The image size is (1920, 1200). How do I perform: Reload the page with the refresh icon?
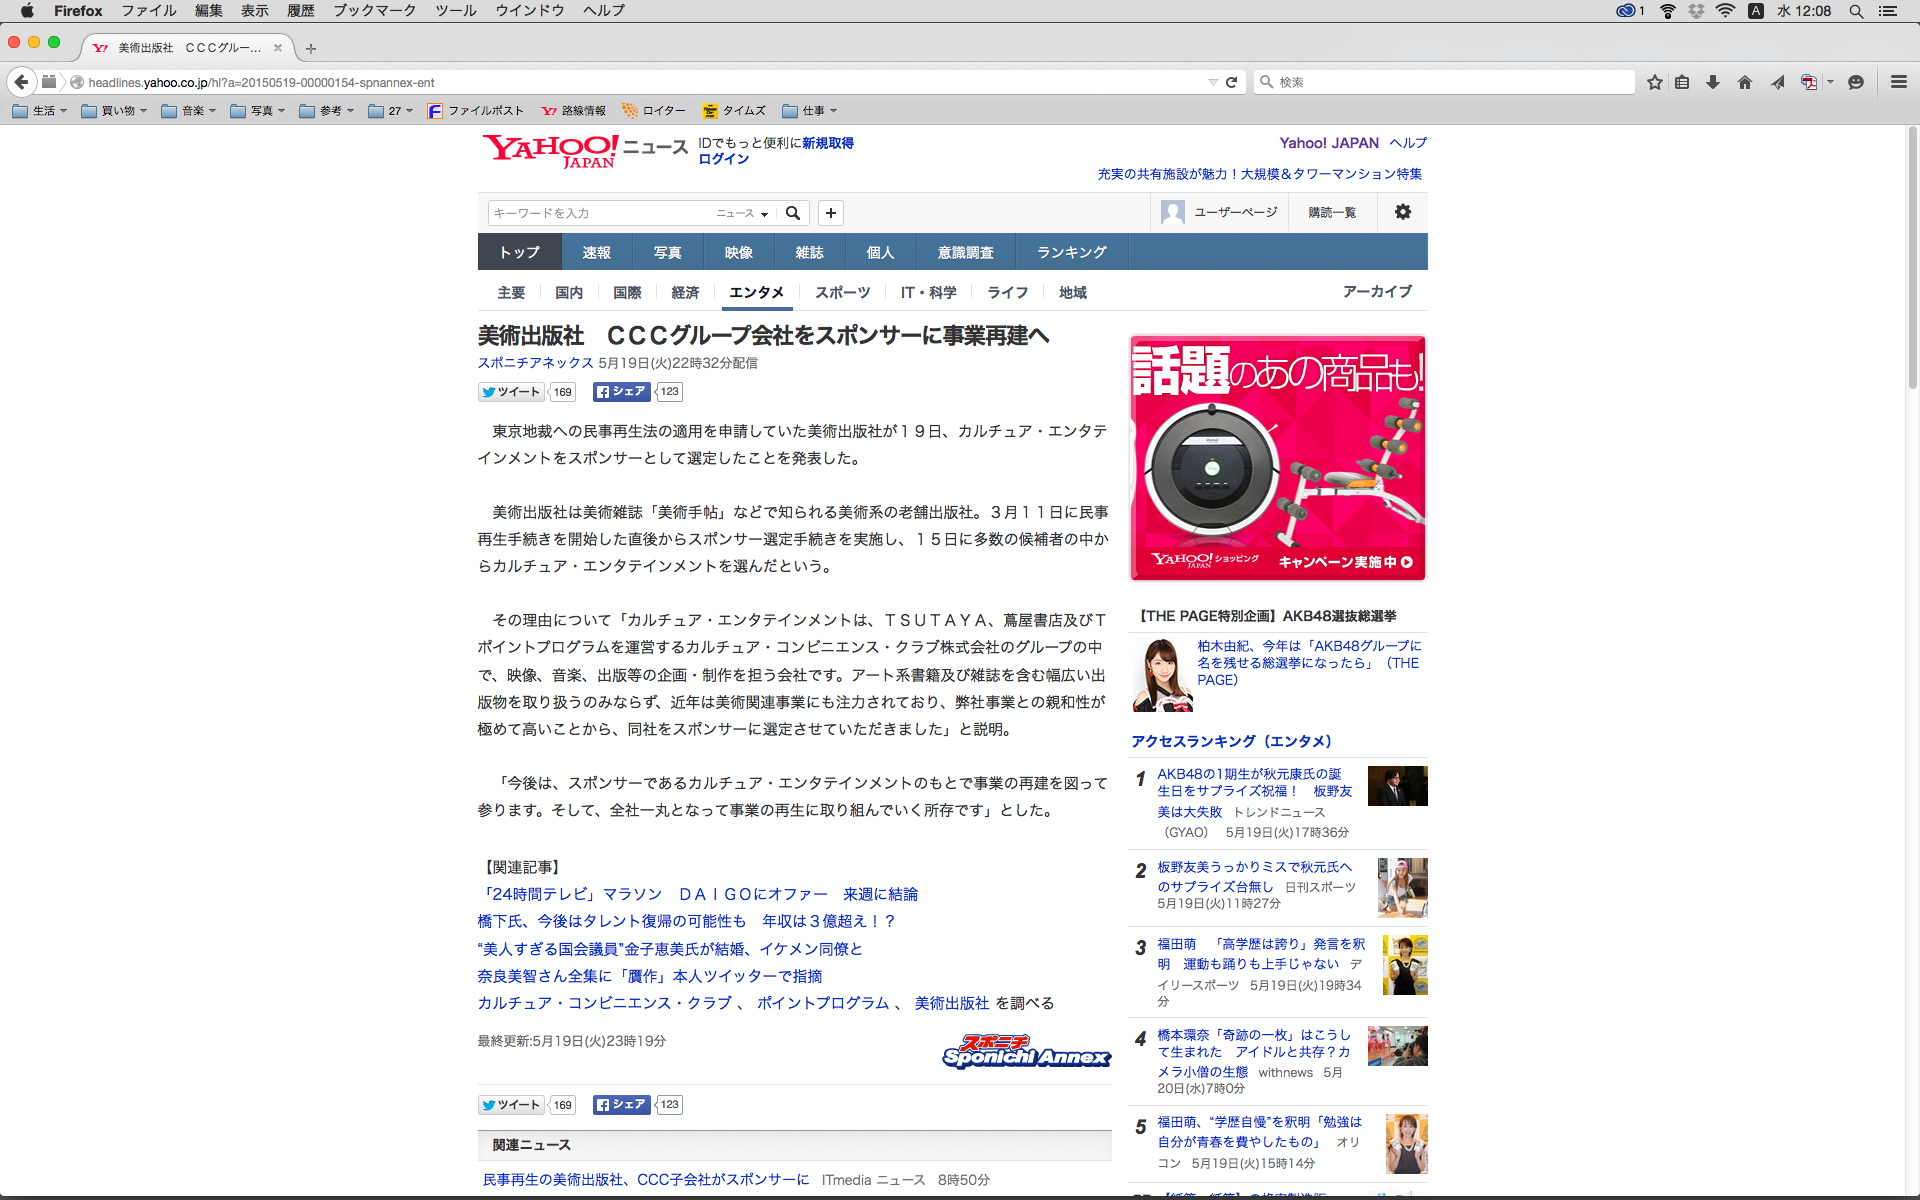pos(1232,82)
